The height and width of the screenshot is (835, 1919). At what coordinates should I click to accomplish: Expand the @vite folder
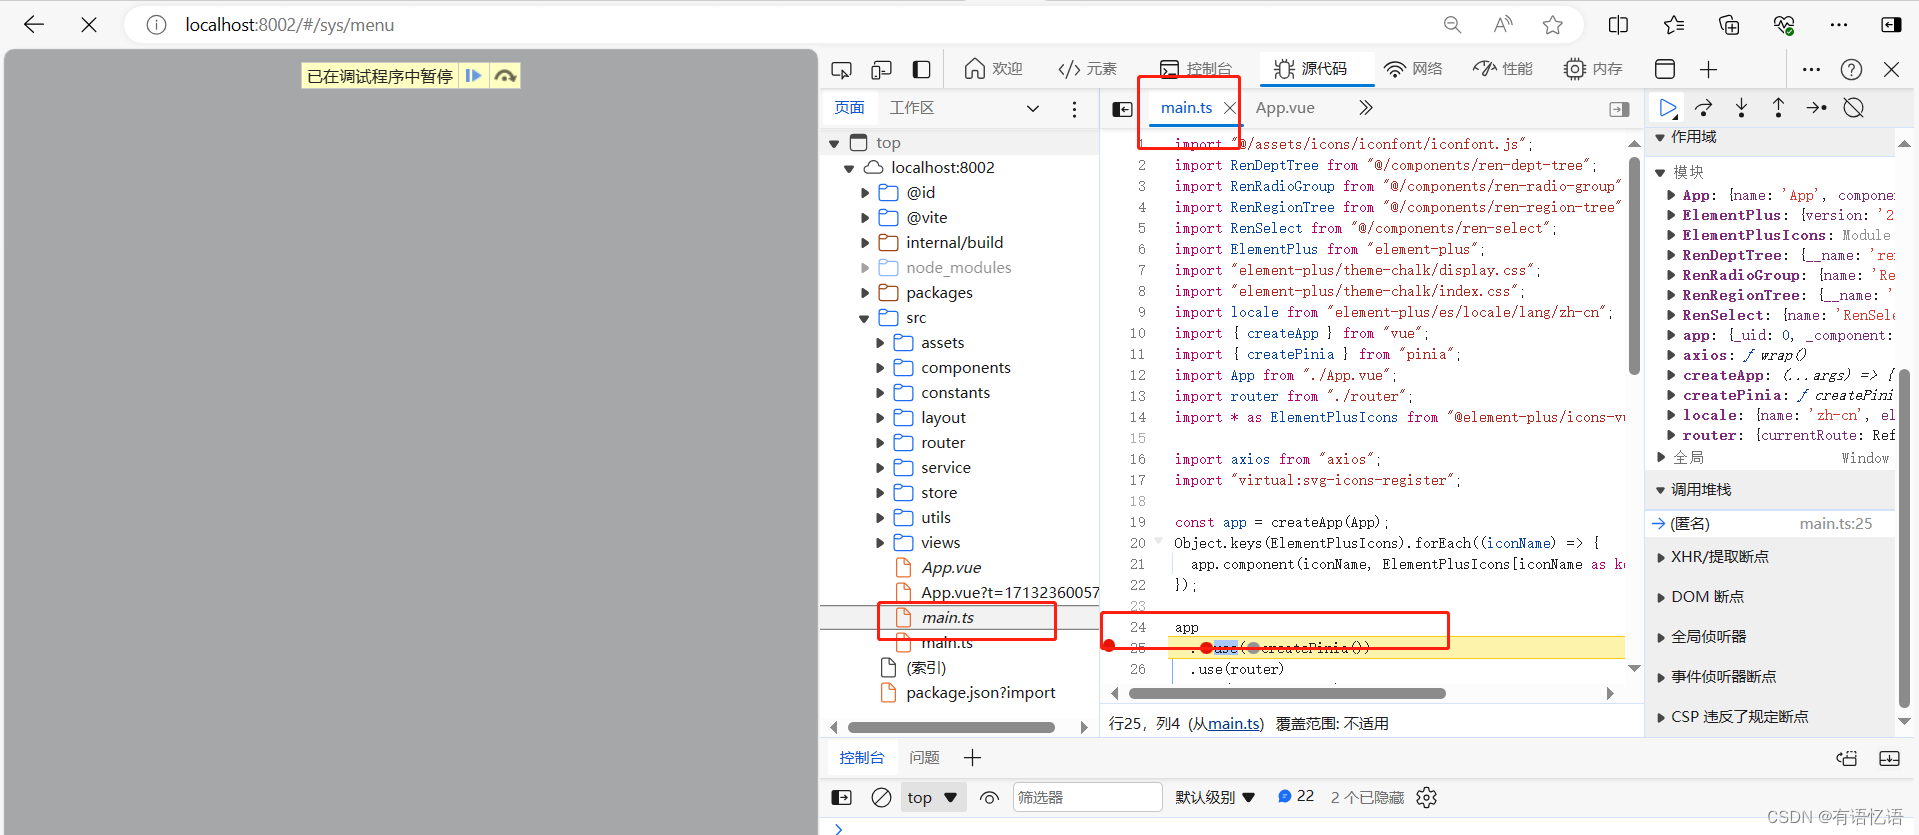(865, 218)
